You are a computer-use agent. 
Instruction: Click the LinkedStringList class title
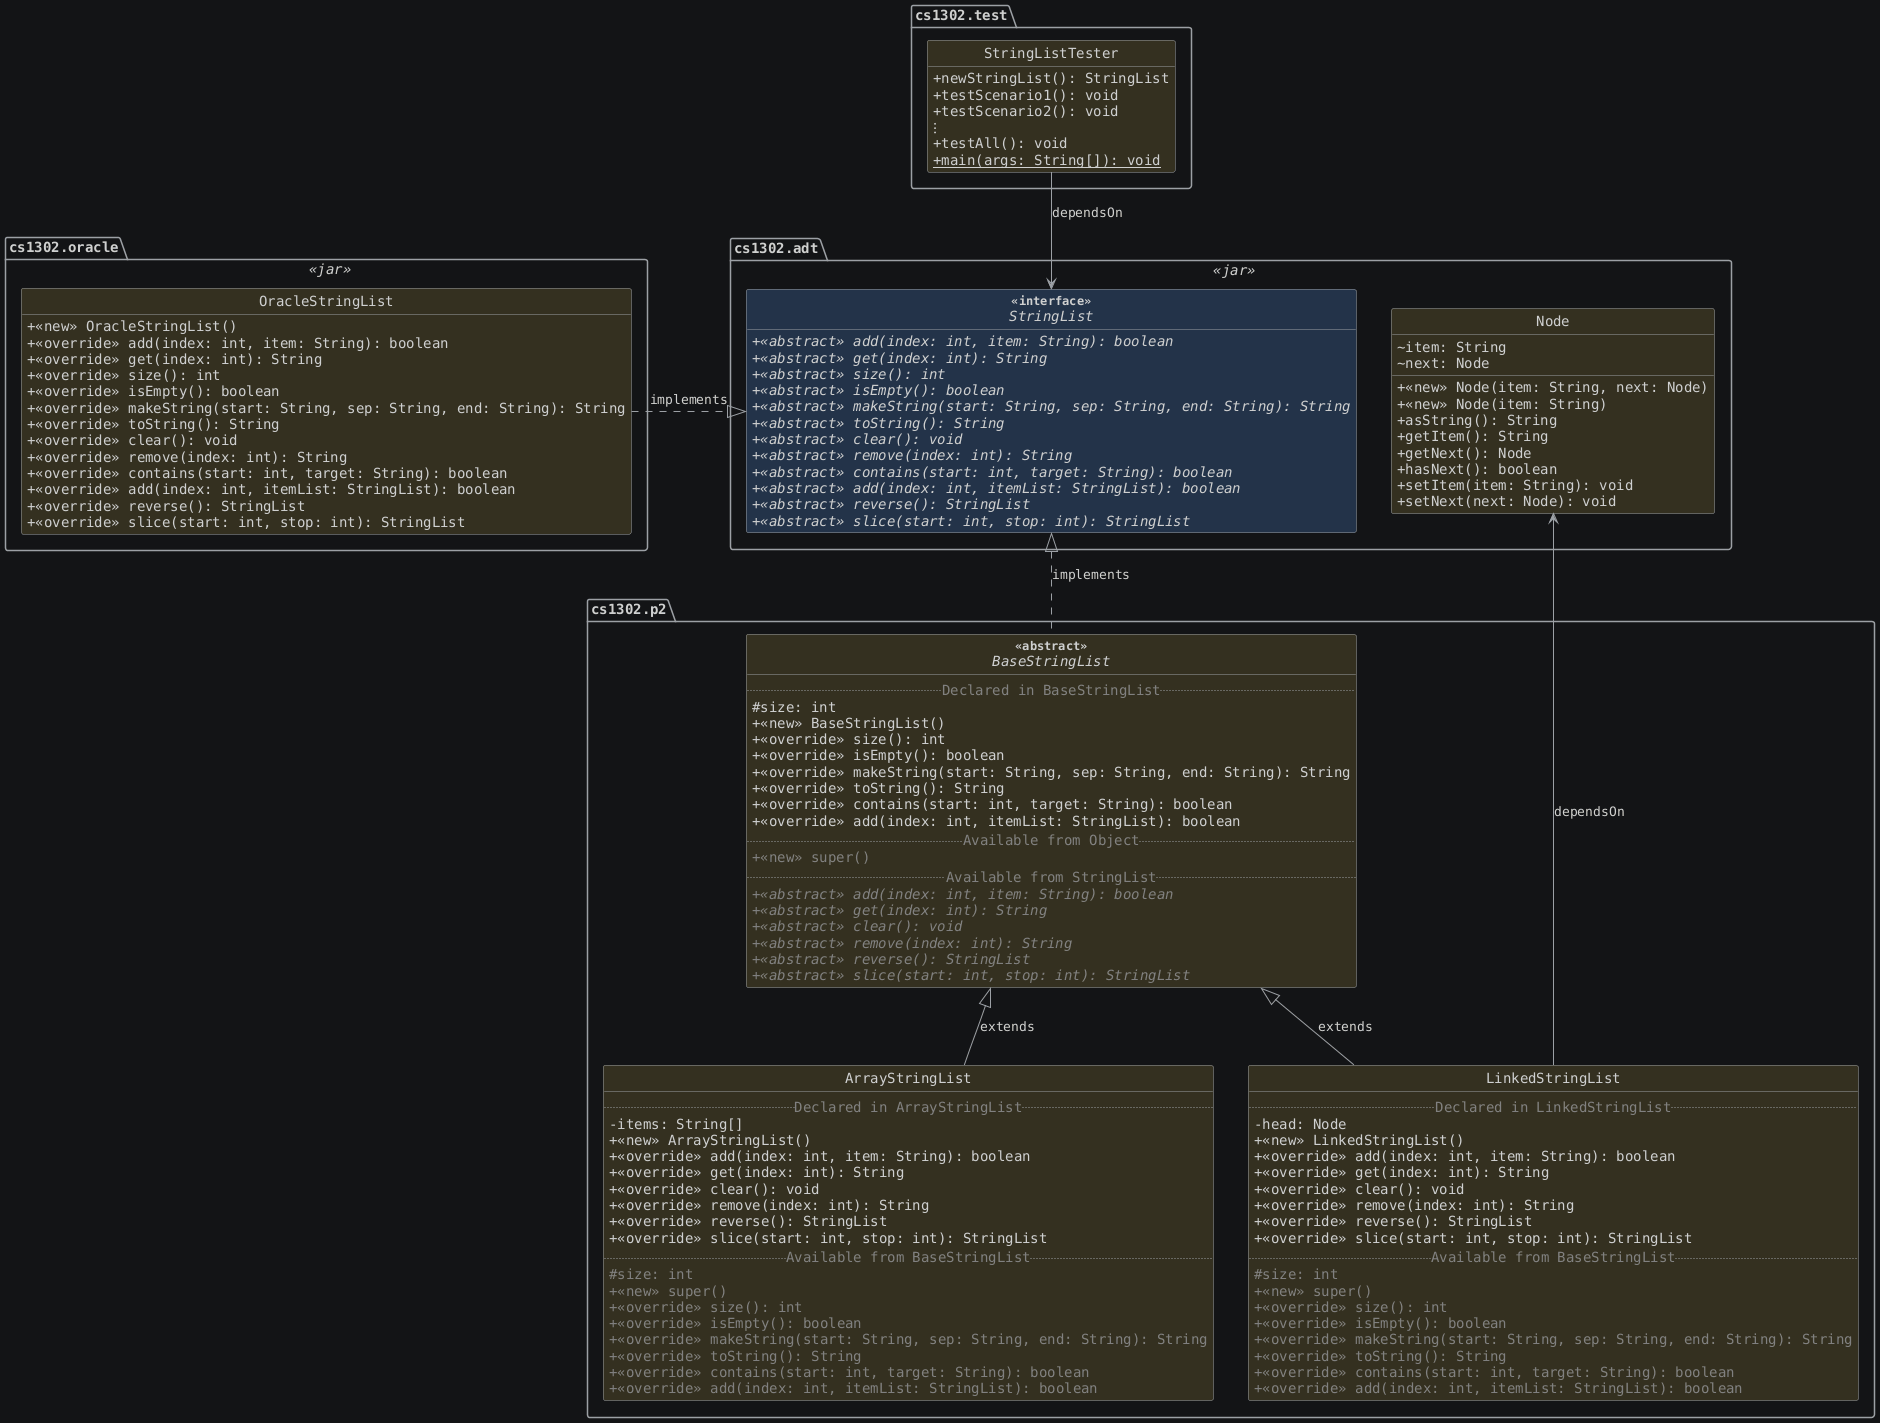coord(1553,1079)
